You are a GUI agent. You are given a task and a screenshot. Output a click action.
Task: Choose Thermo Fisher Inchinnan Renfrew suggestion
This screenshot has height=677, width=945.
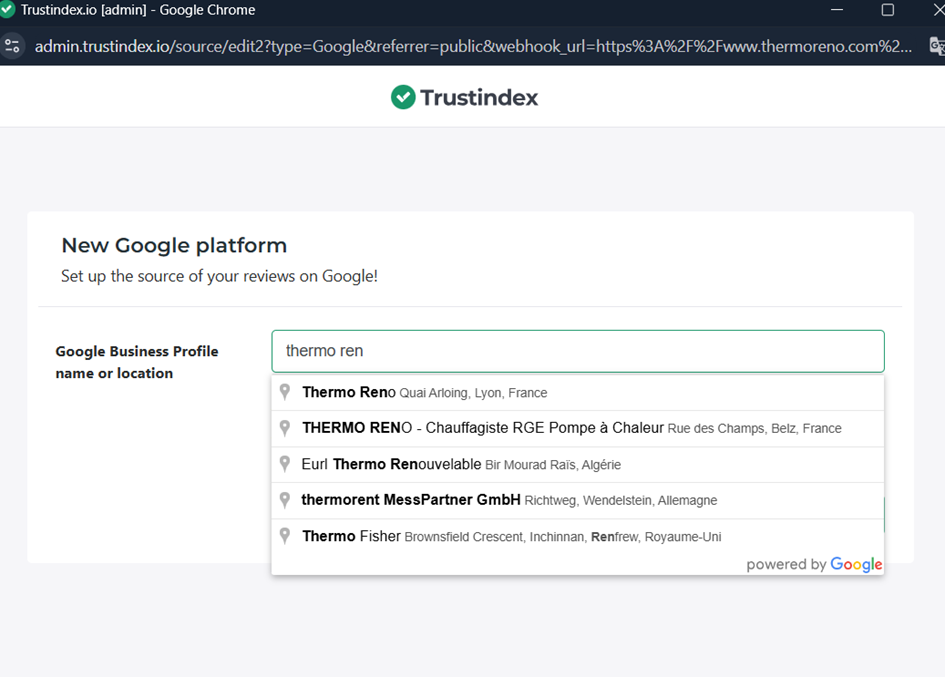click(577, 536)
